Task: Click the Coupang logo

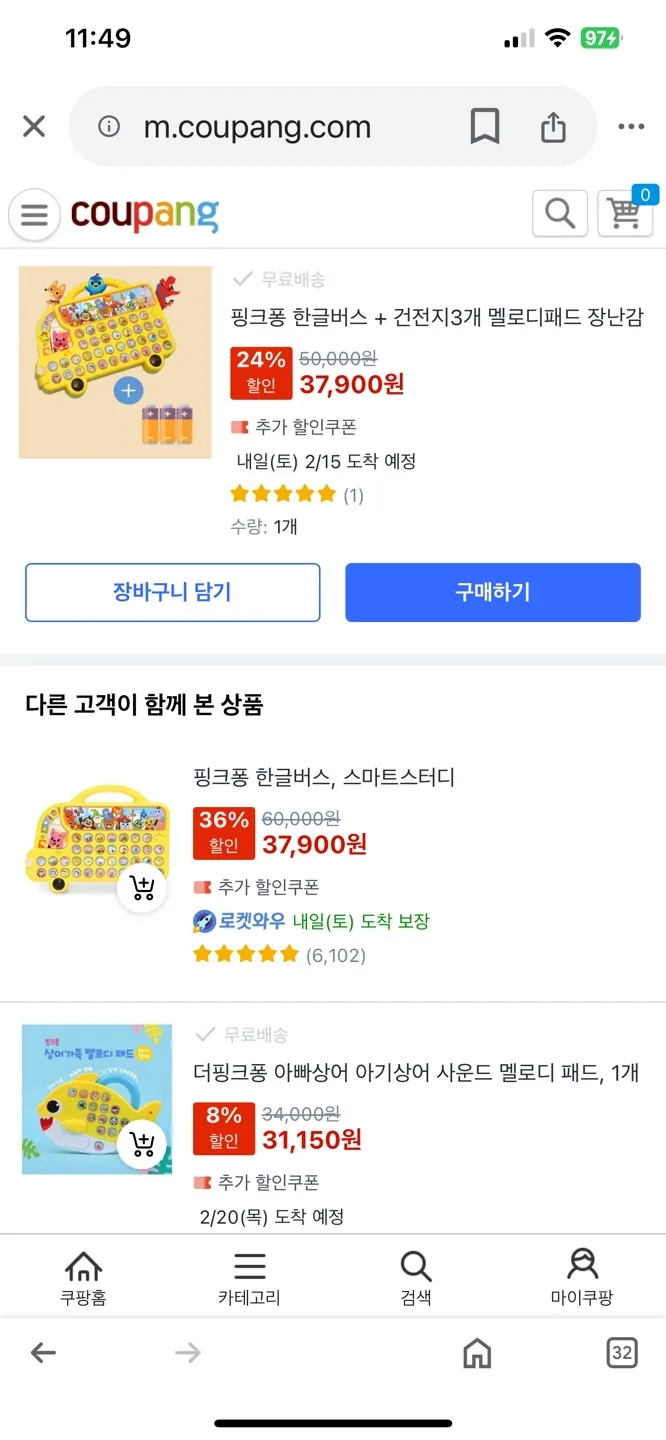Action: tap(145, 214)
